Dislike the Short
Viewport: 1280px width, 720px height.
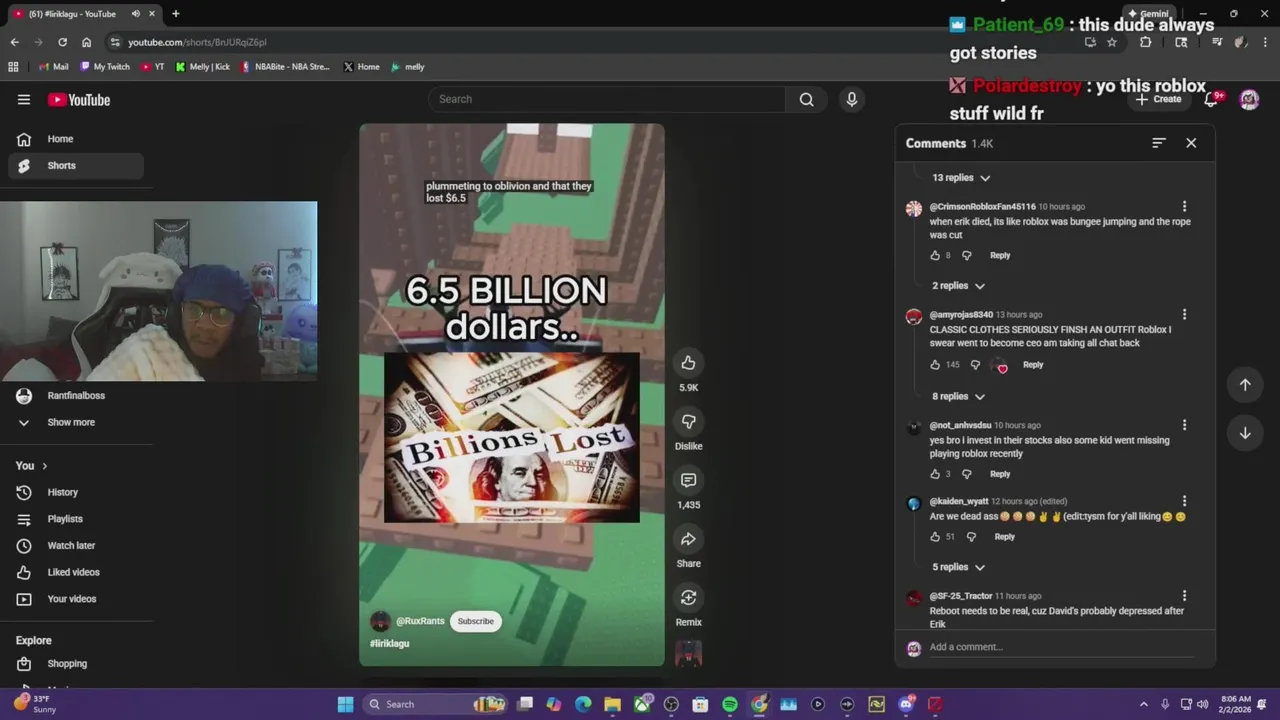tap(688, 421)
